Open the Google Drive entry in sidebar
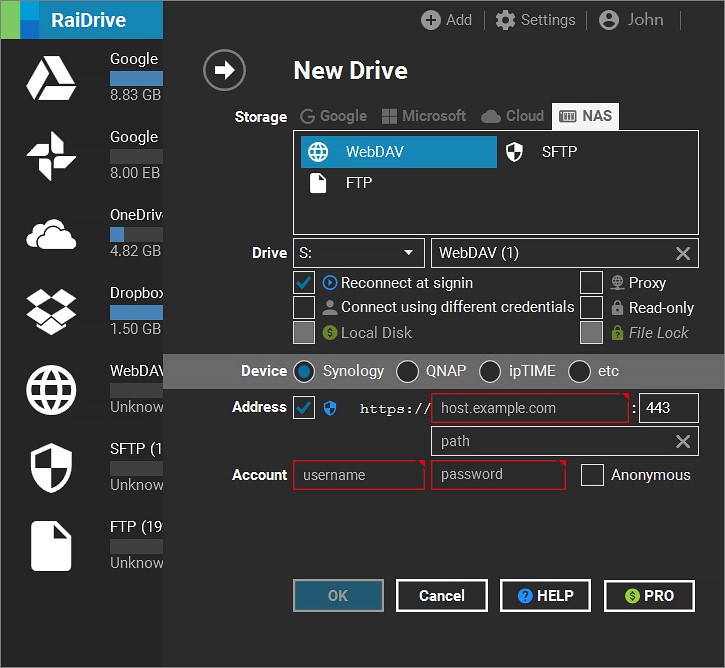The height and width of the screenshot is (668, 725). (51, 78)
